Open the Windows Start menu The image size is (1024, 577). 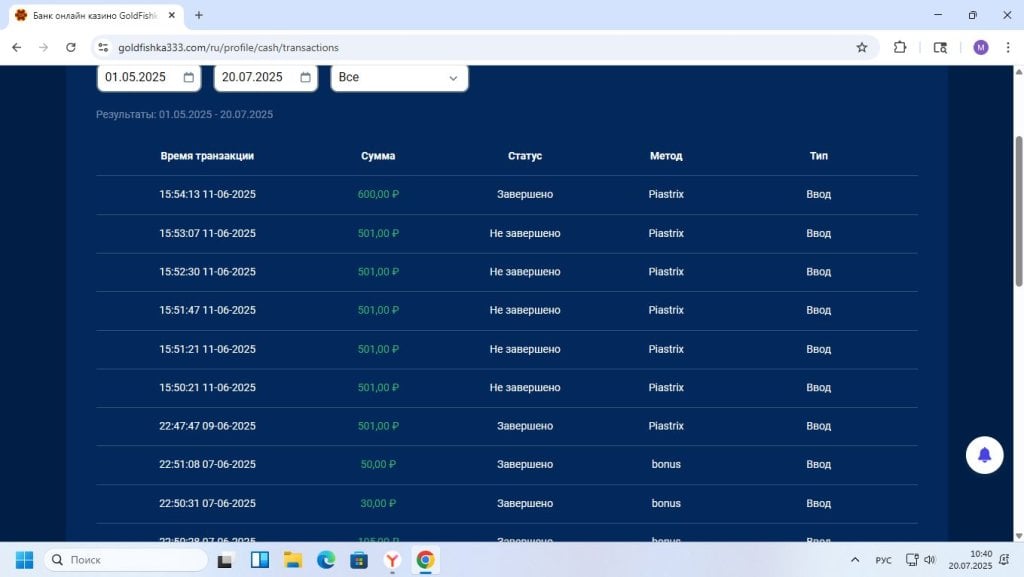point(24,559)
